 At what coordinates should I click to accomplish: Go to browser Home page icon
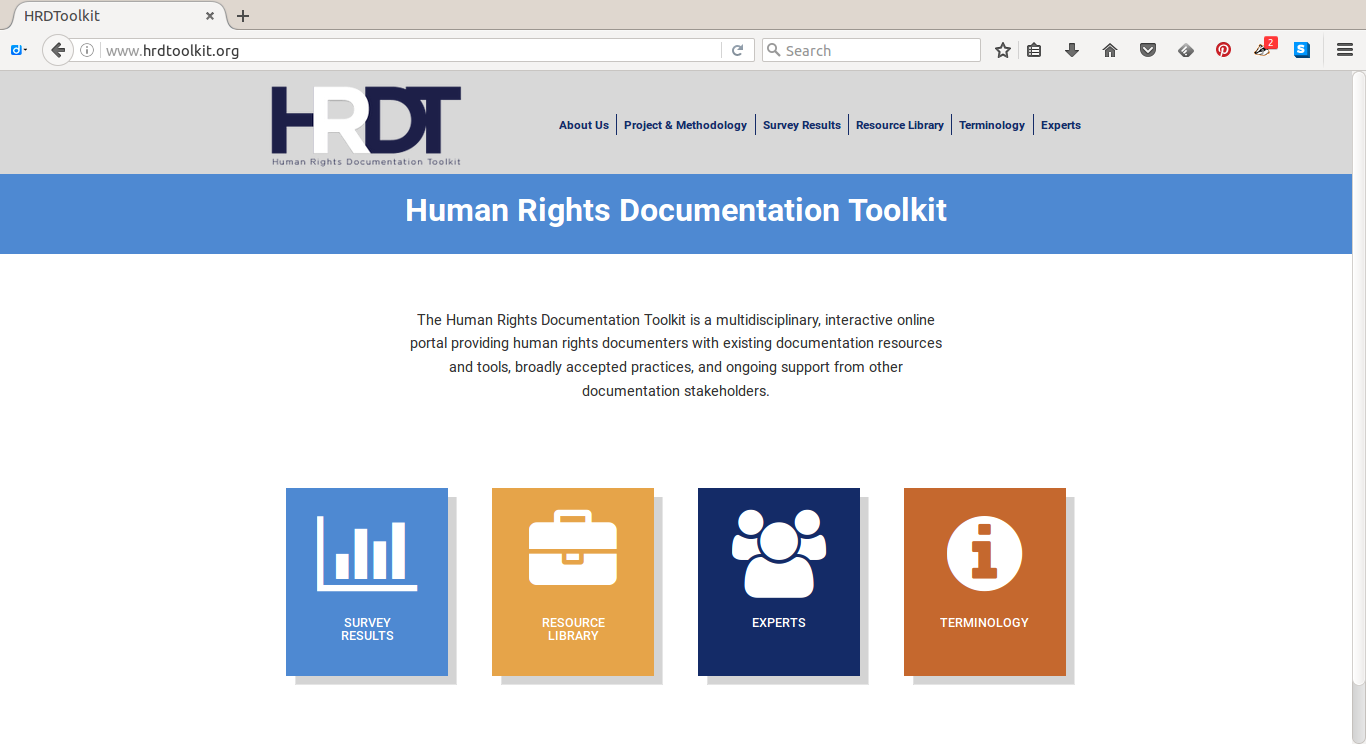point(1110,50)
